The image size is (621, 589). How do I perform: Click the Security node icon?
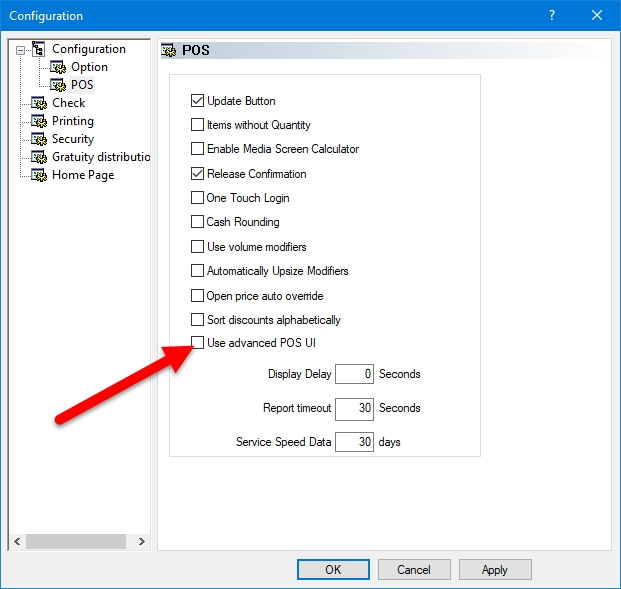(x=39, y=139)
